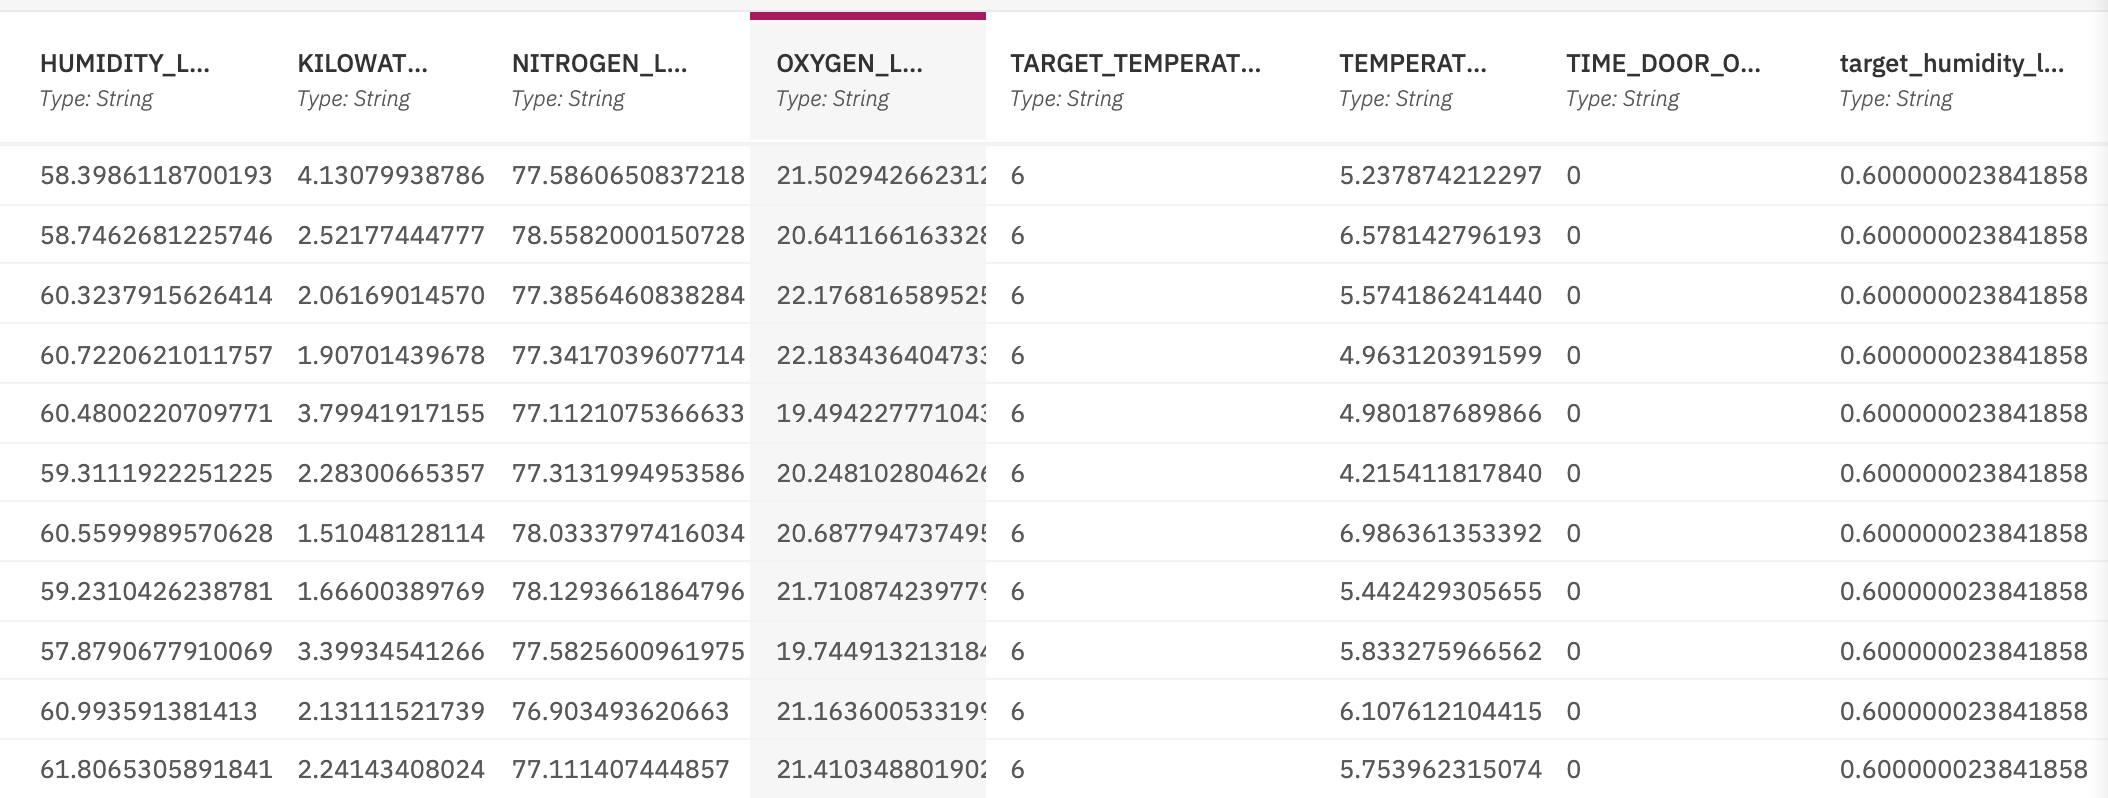Viewport: 2108px width, 798px height.
Task: Click kilowatt cell 1.66600389769
Action: [x=391, y=592]
